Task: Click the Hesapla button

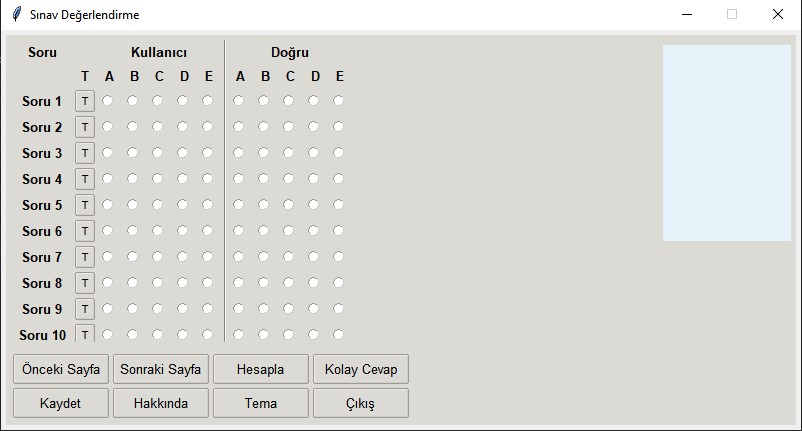Action: [260, 369]
